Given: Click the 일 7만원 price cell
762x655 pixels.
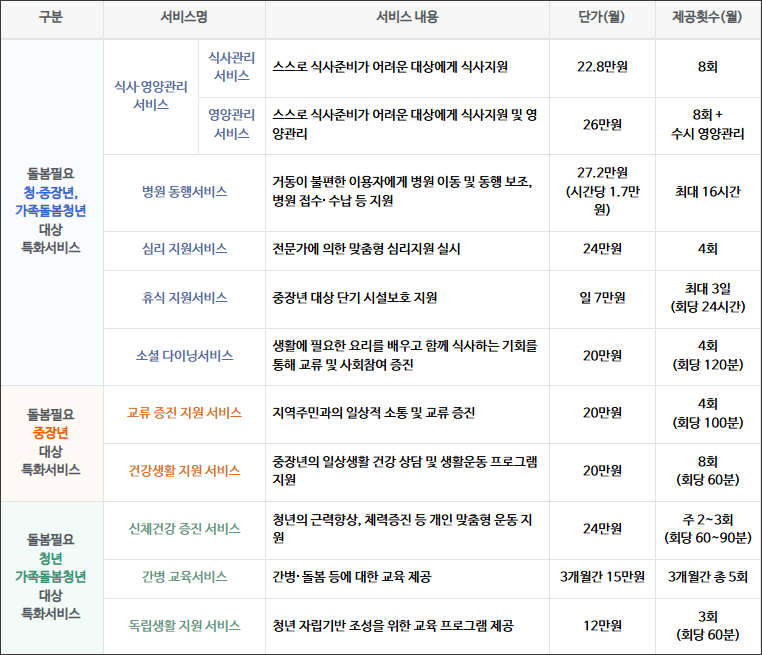Looking at the screenshot, I should click(602, 298).
